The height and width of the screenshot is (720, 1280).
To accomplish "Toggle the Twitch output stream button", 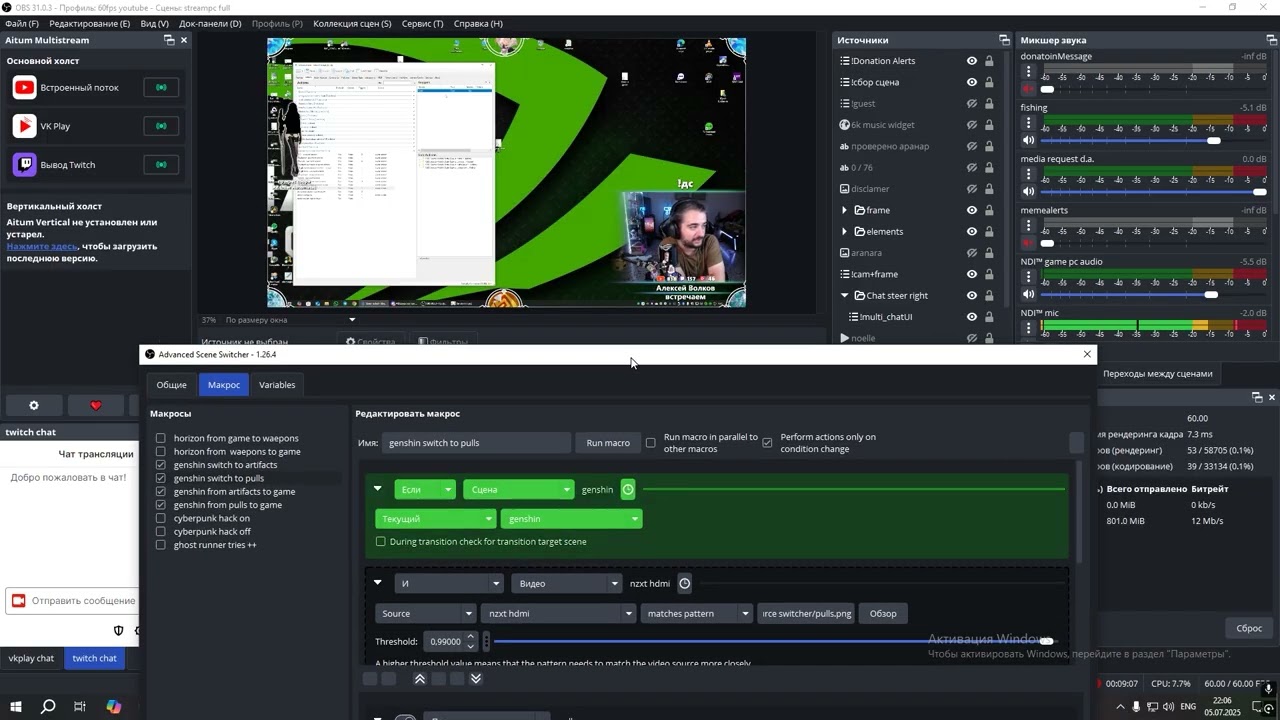I will coord(161,165).
